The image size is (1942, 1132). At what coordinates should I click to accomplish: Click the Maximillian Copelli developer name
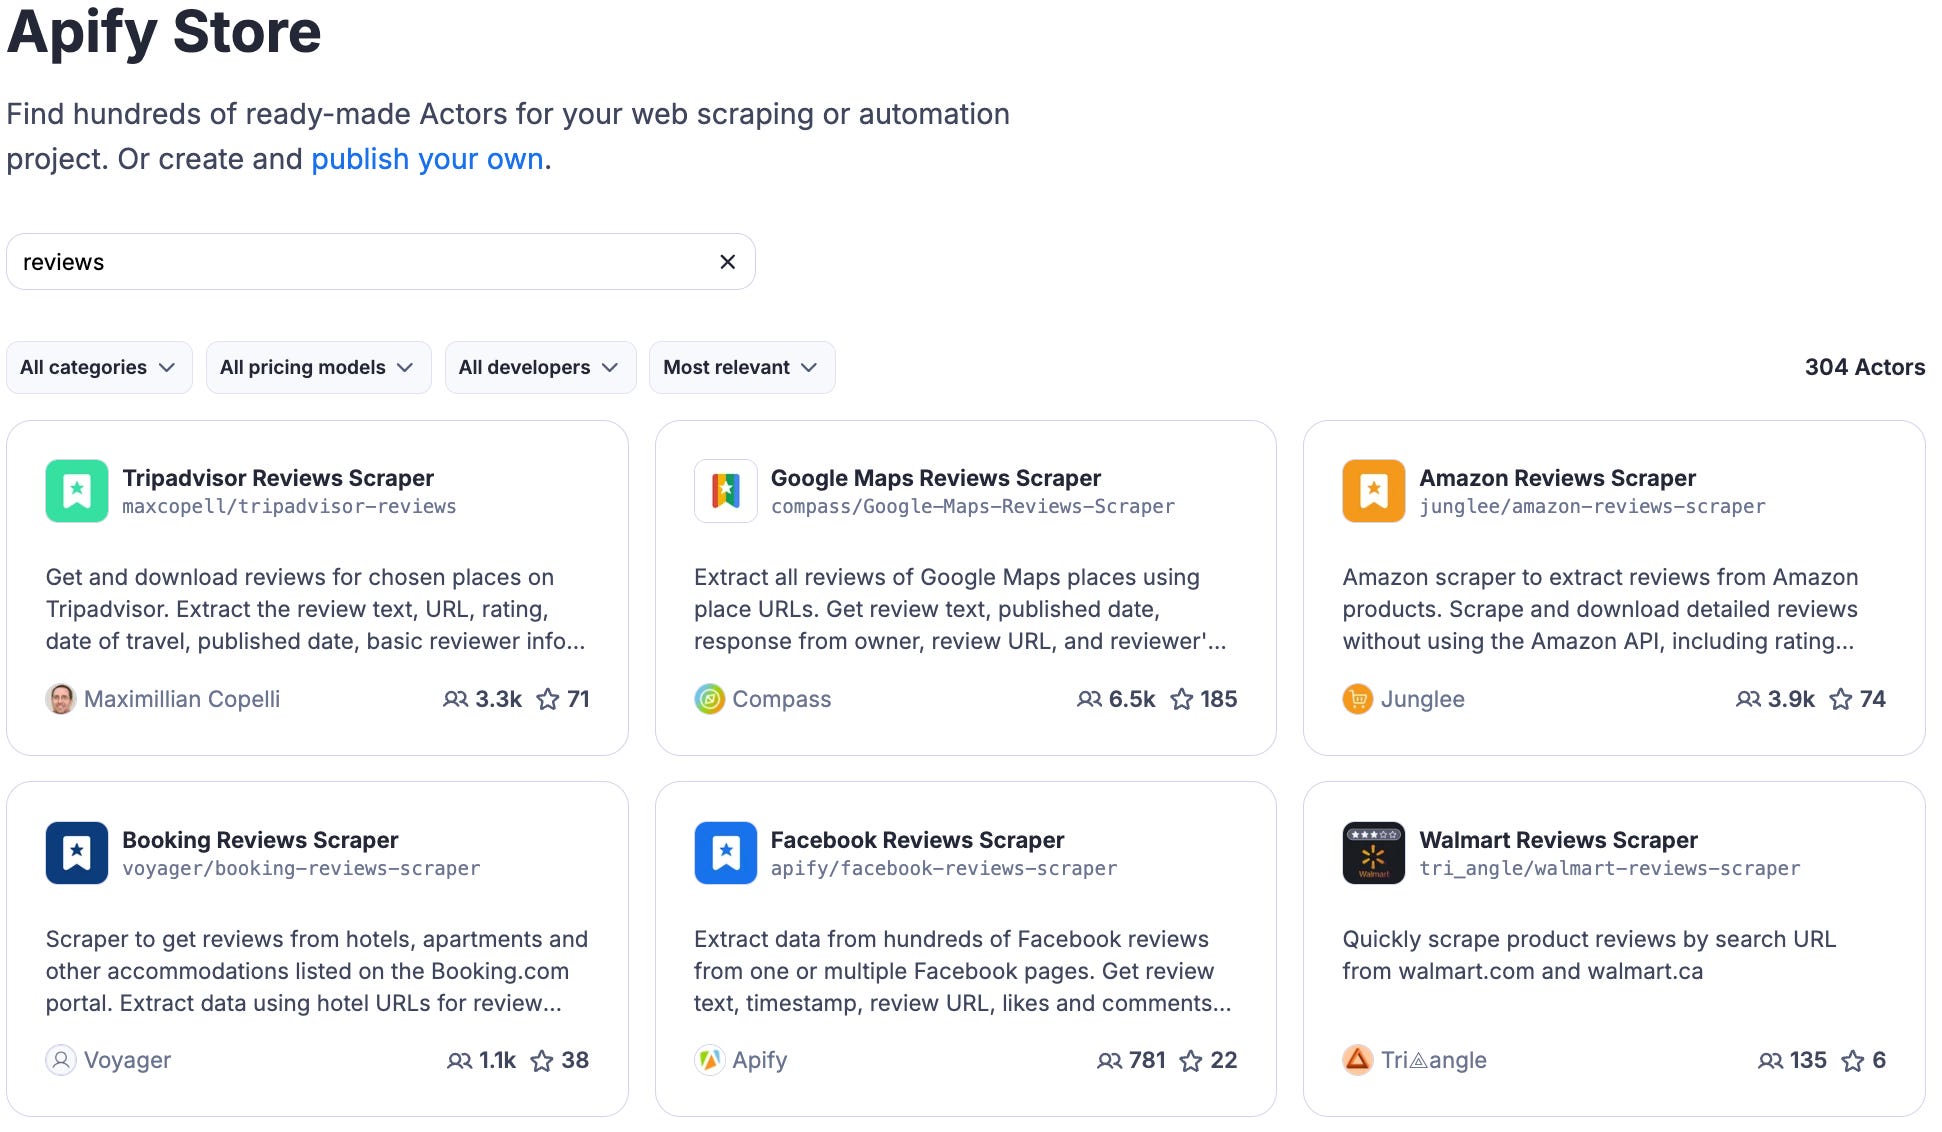[x=182, y=699]
